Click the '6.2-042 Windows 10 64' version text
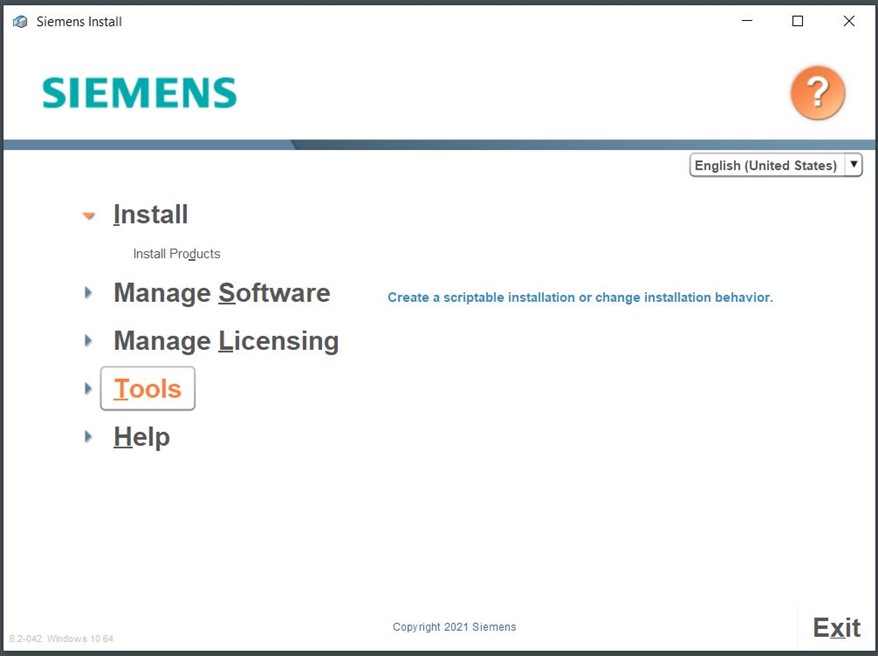The image size is (878, 656). tap(61, 639)
